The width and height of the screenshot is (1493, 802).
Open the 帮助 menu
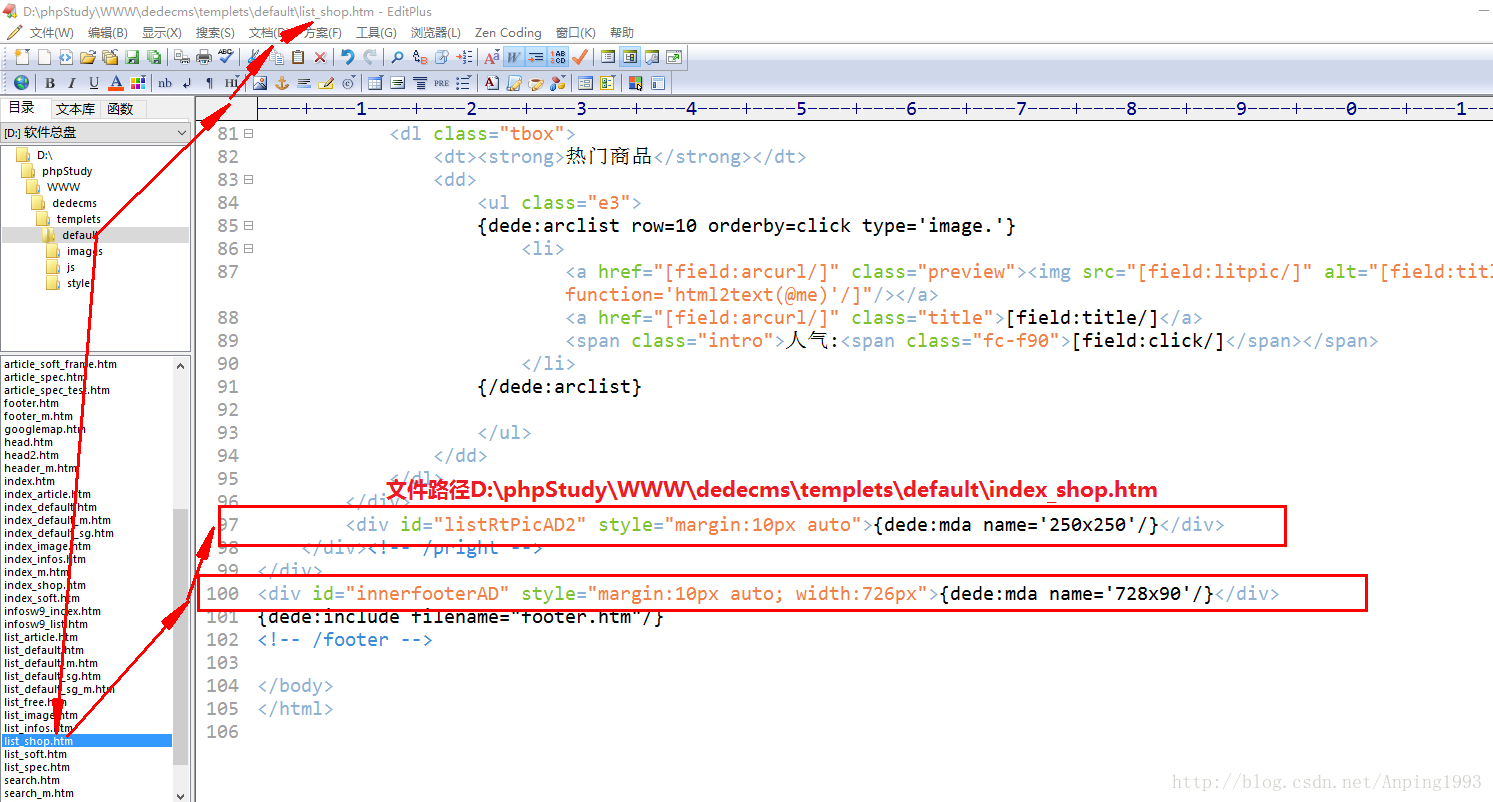621,33
